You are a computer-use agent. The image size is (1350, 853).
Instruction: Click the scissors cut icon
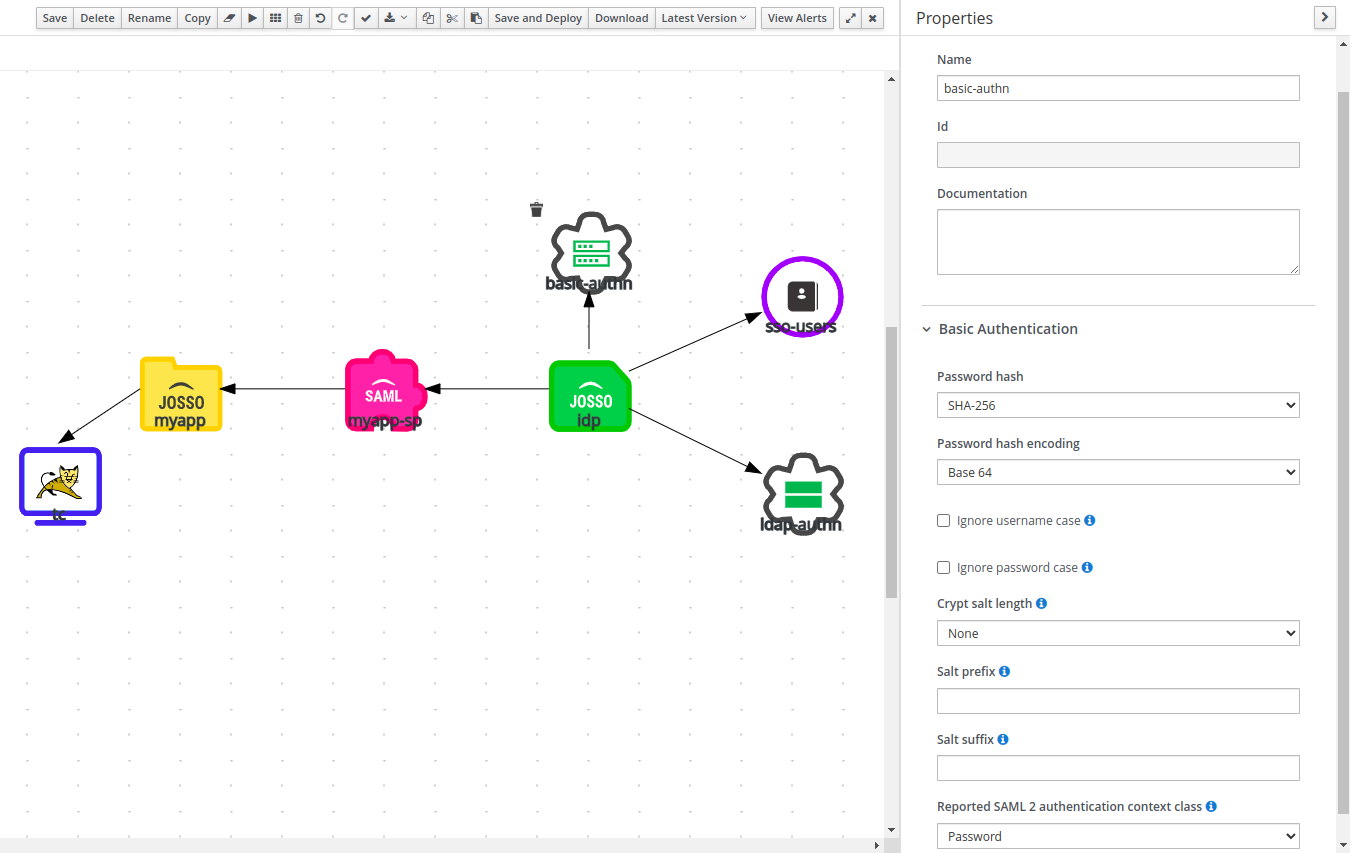pyautogui.click(x=452, y=18)
